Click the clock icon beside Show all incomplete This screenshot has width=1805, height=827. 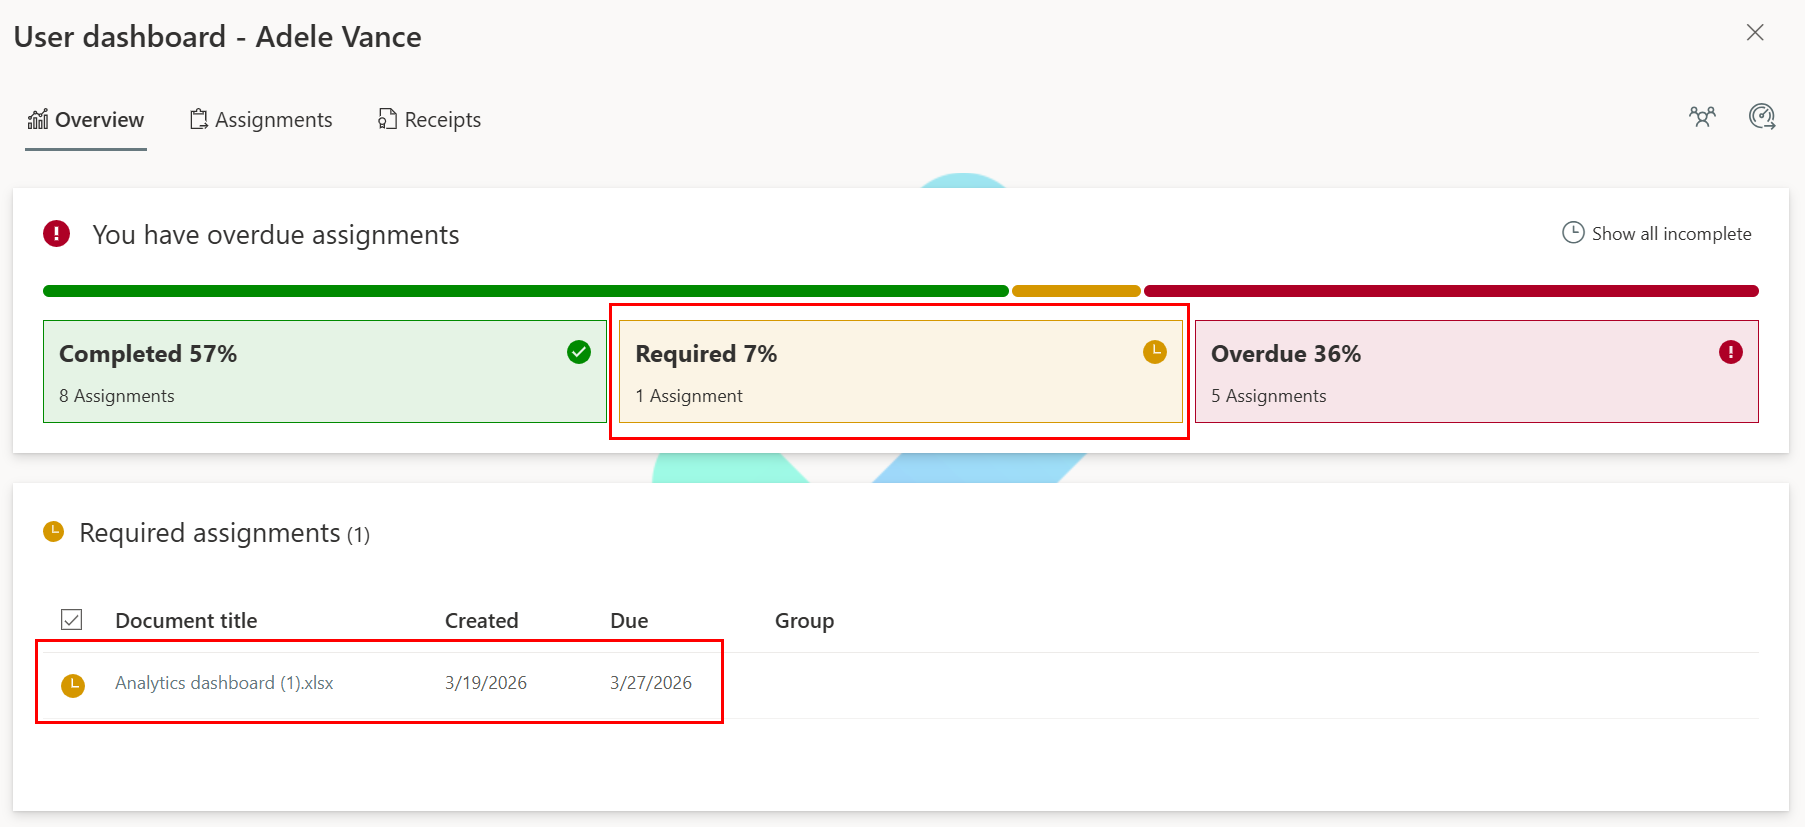[1572, 232]
